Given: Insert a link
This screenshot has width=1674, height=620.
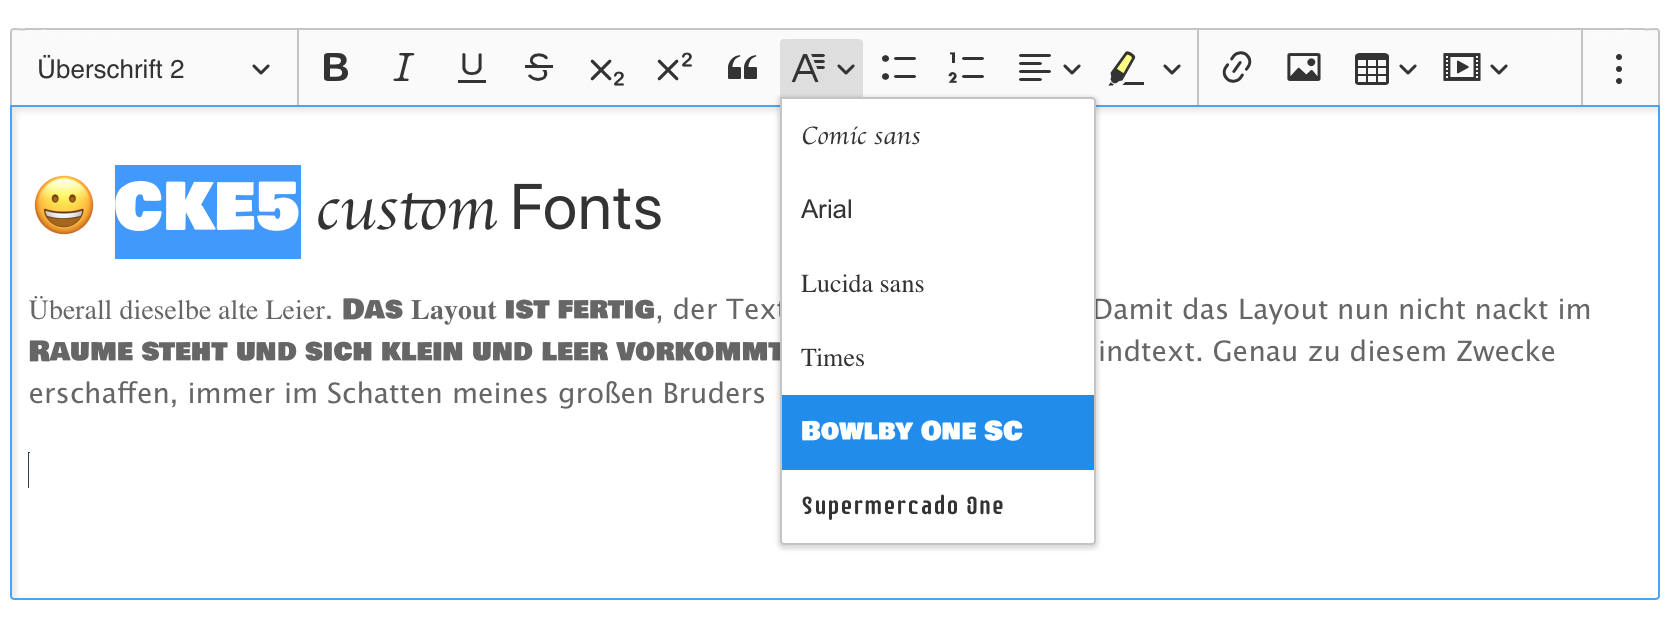Looking at the screenshot, I should coord(1237,69).
